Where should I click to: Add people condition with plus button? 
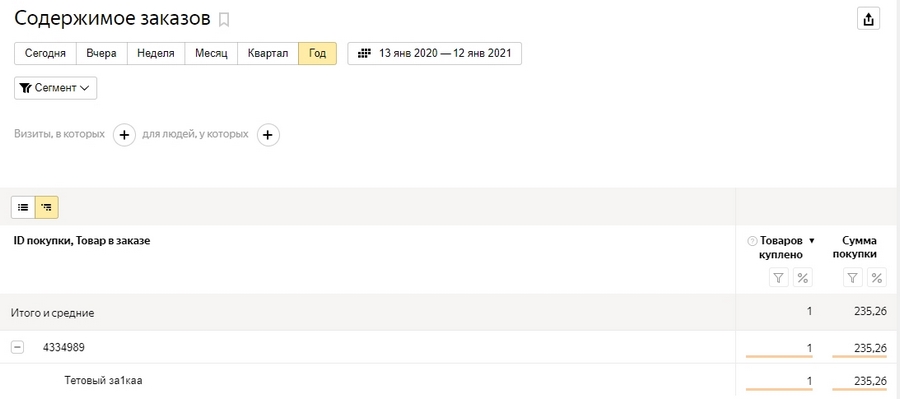[x=268, y=135]
